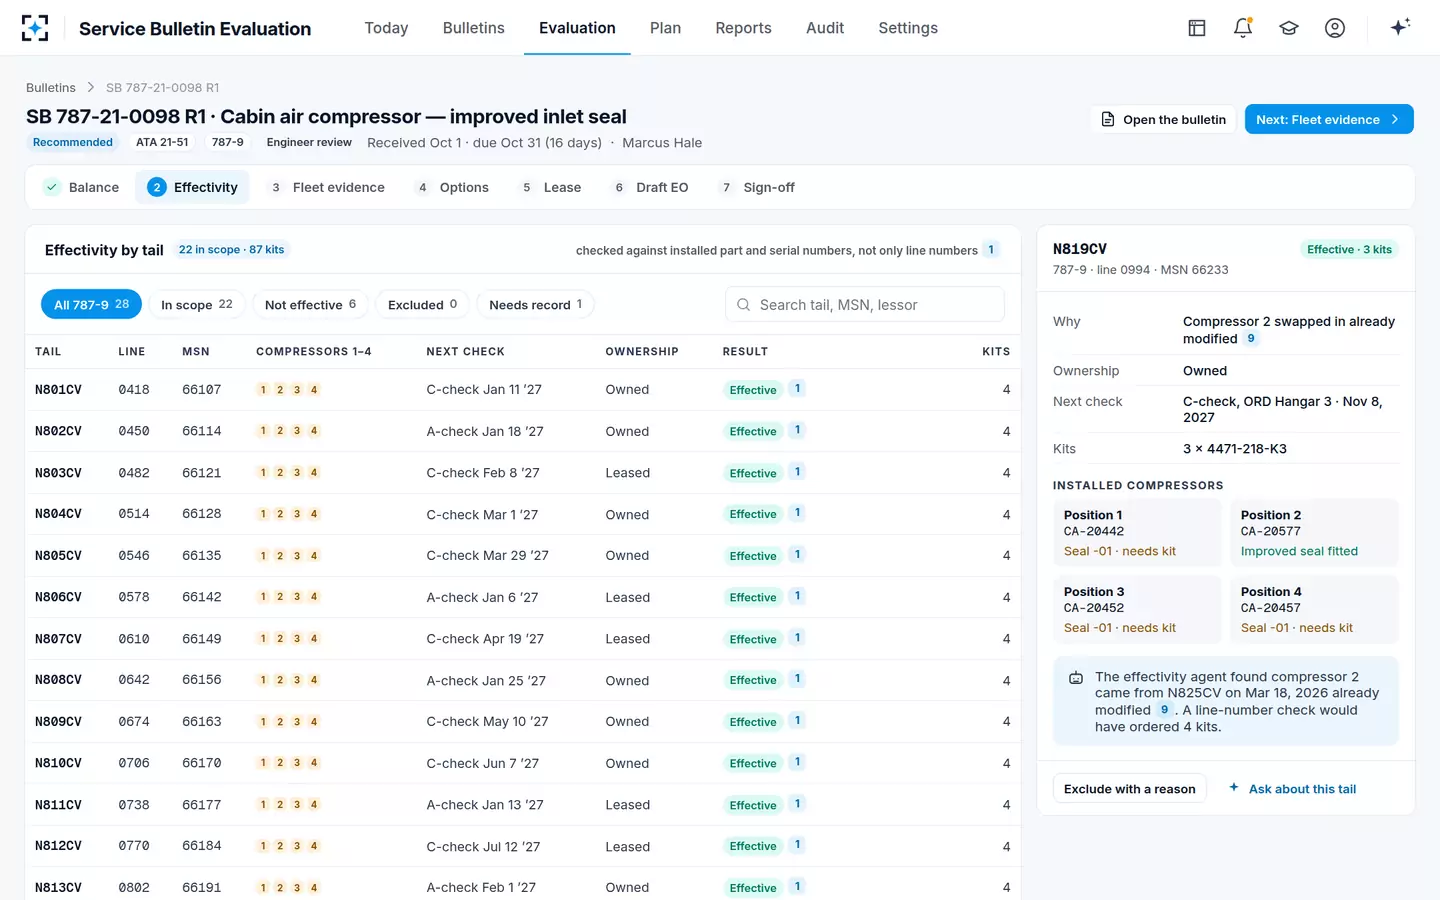Viewport: 1440px width, 900px height.
Task: Go to the Balance step
Action: (x=82, y=187)
